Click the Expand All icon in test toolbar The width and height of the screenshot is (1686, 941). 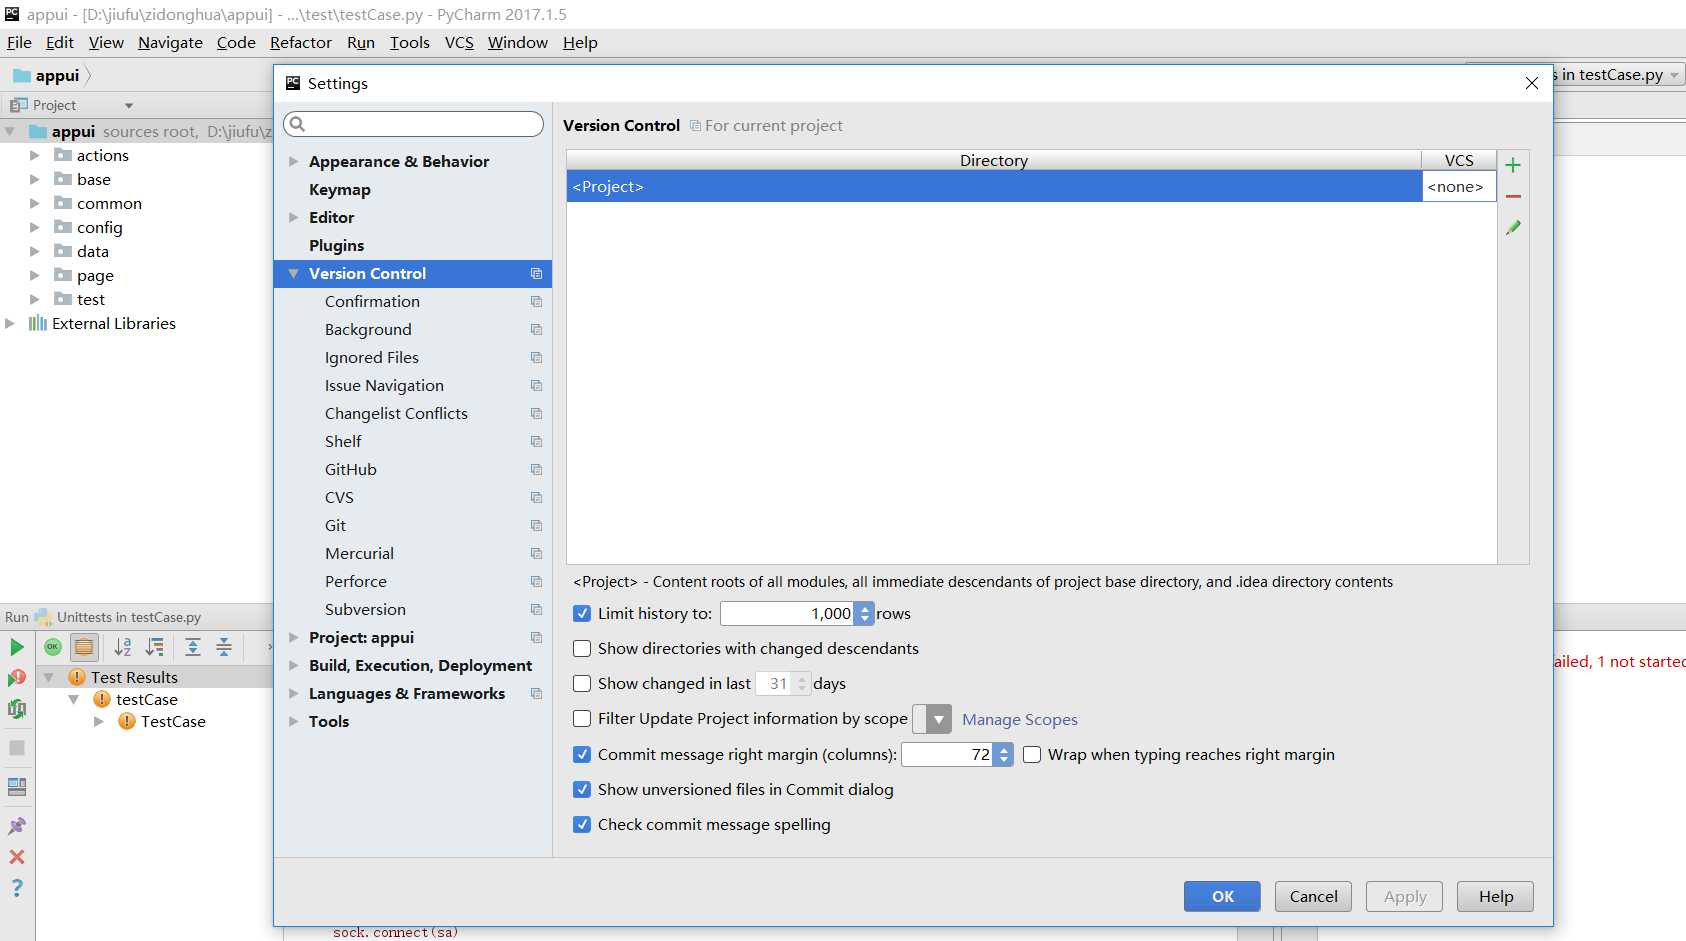pyautogui.click(x=193, y=647)
